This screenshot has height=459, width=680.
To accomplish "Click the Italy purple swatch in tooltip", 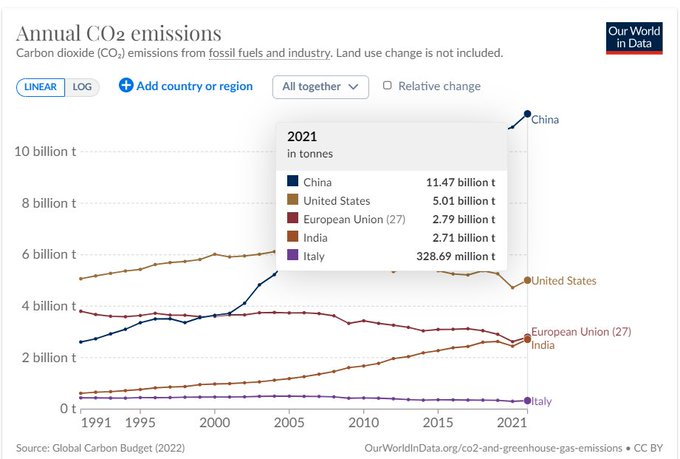I will coord(292,257).
